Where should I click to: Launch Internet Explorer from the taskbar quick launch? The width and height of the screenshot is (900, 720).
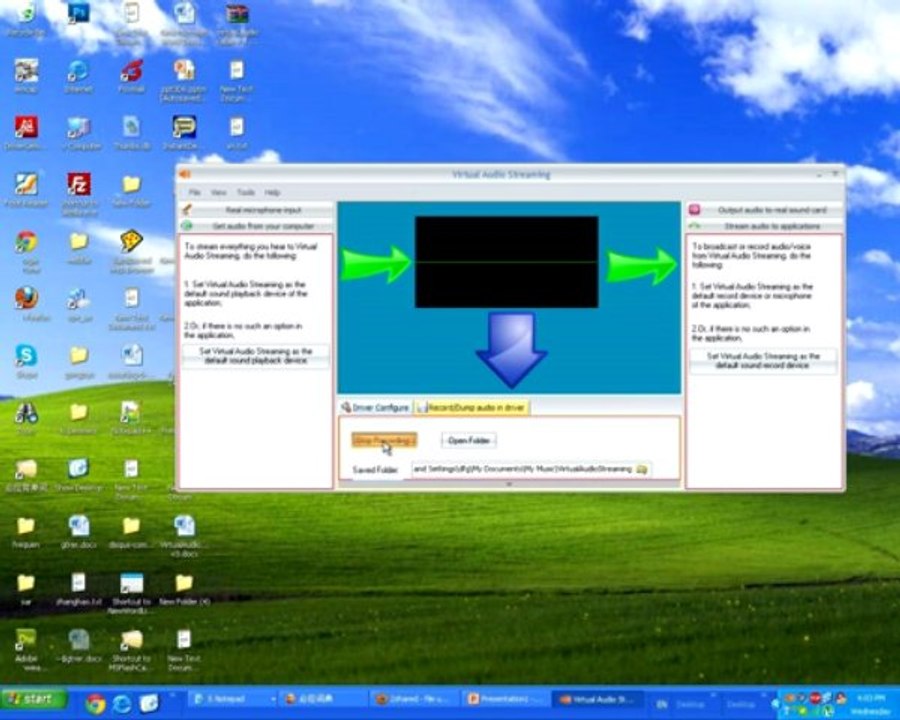pyautogui.click(x=121, y=703)
